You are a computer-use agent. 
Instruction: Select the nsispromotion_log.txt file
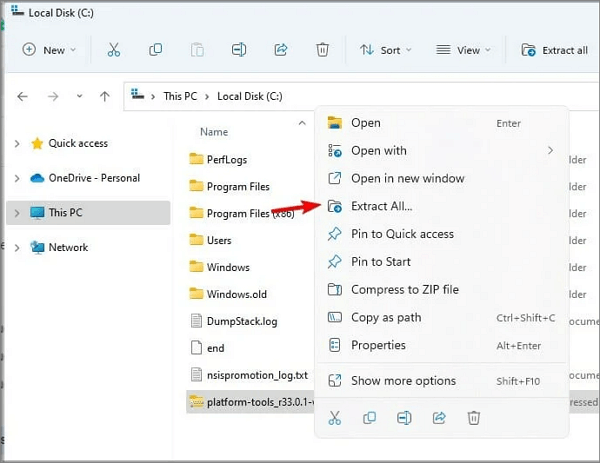[257, 375]
